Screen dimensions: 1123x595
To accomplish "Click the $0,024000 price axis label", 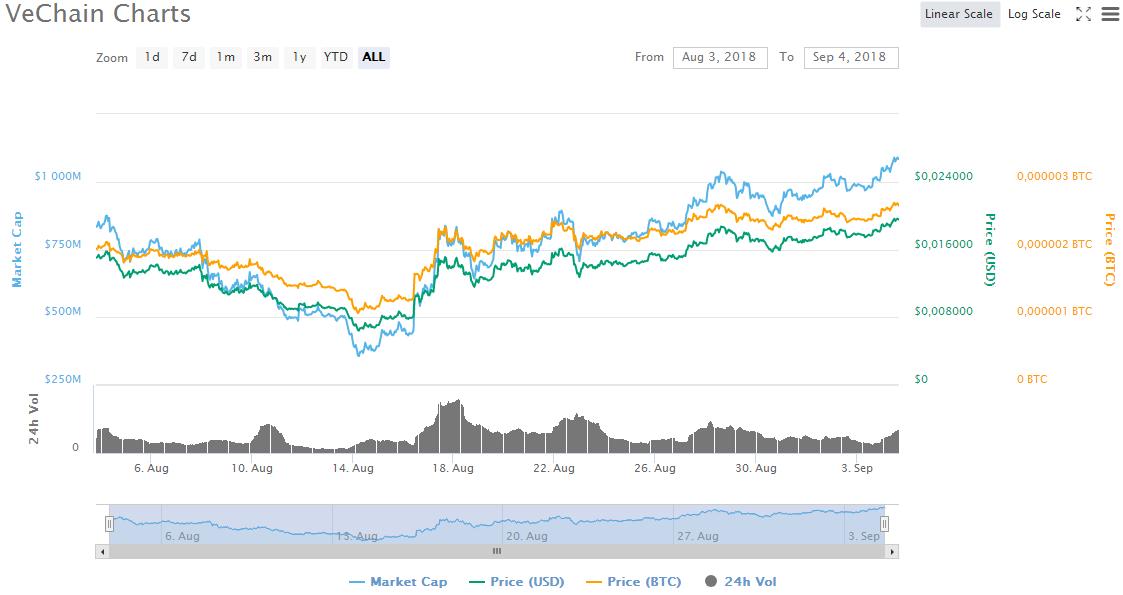I will pos(944,176).
